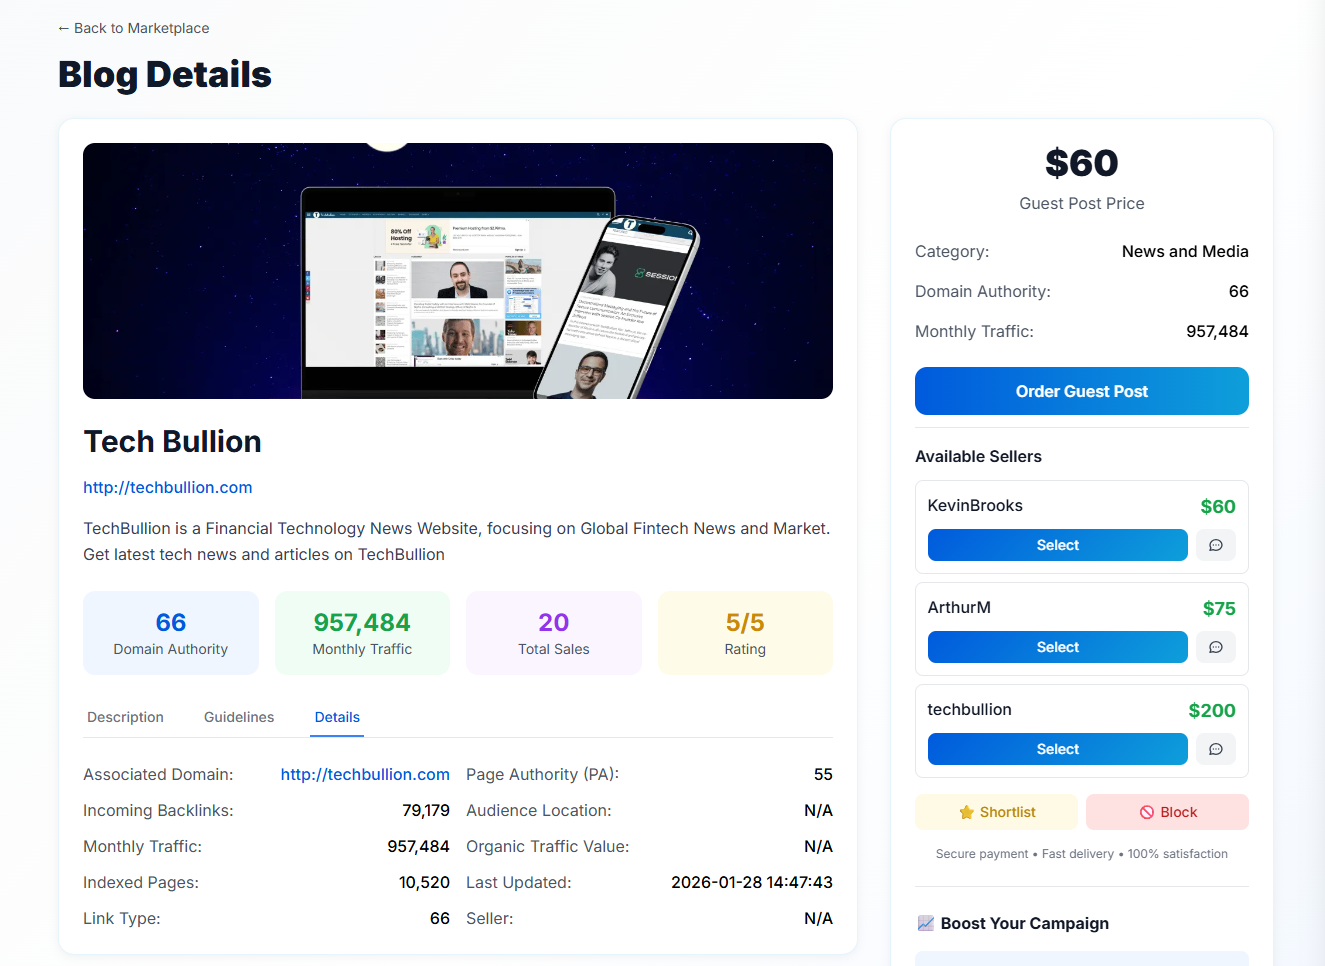Click the star icon on the Shortlist button
This screenshot has height=966, width=1325.
pos(965,811)
